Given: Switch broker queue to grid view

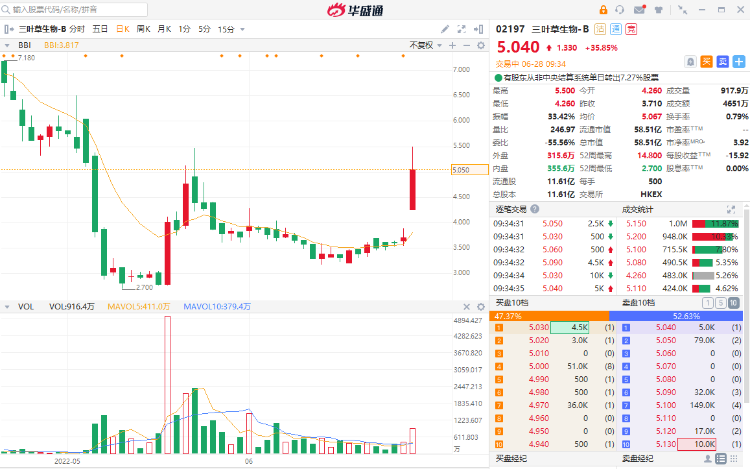Looking at the screenshot, I should click(733, 459).
